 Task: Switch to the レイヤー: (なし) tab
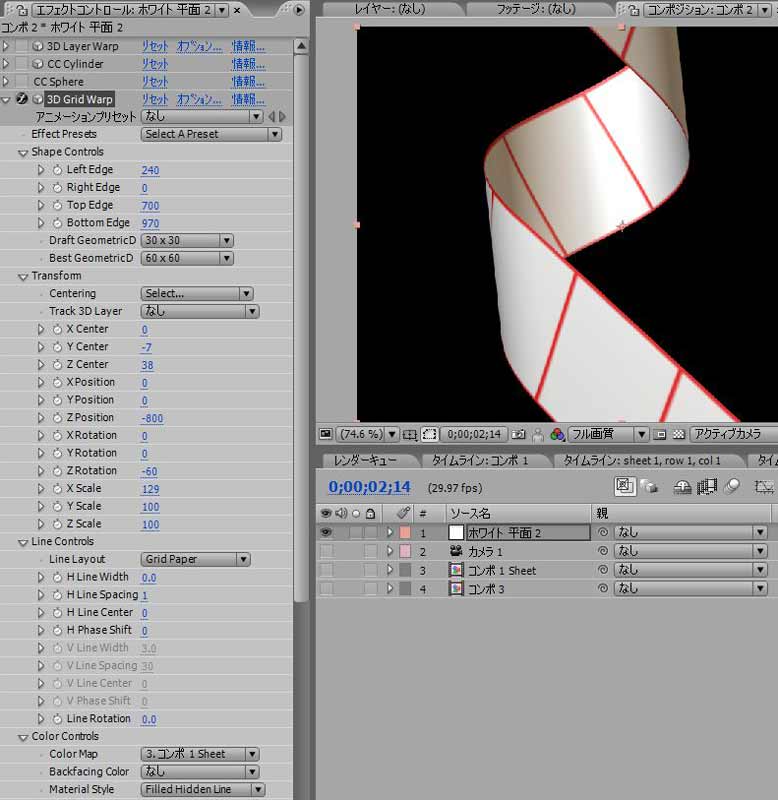[x=390, y=9]
